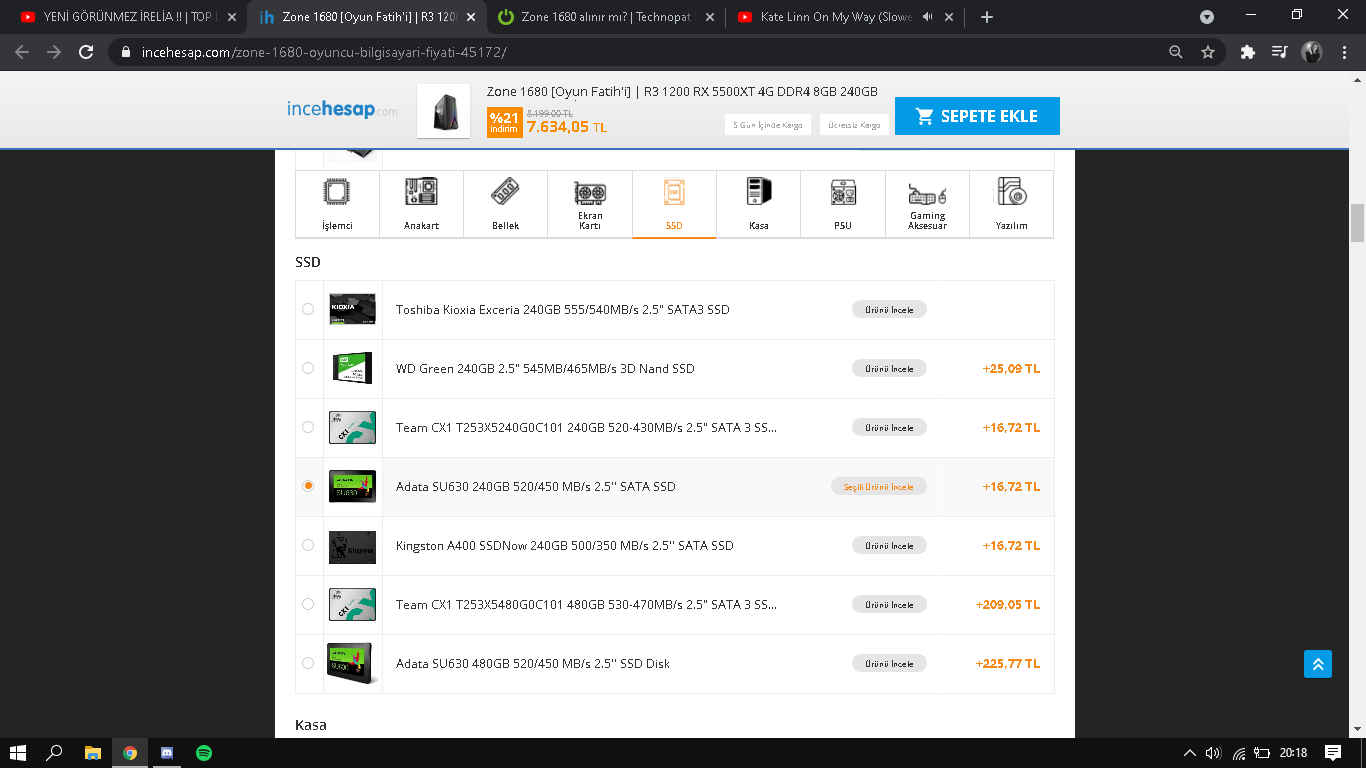Open the Wi-Fi network tray icon

pos(1239,753)
